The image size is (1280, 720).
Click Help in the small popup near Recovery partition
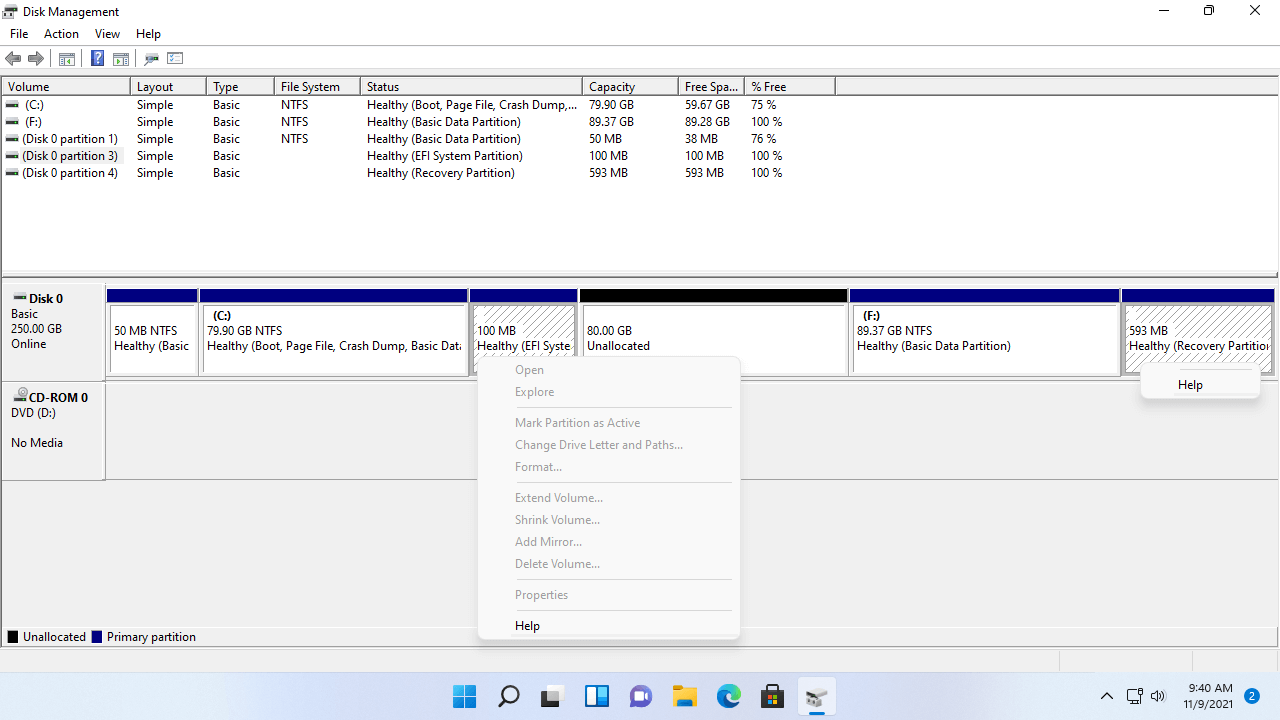pos(1190,385)
